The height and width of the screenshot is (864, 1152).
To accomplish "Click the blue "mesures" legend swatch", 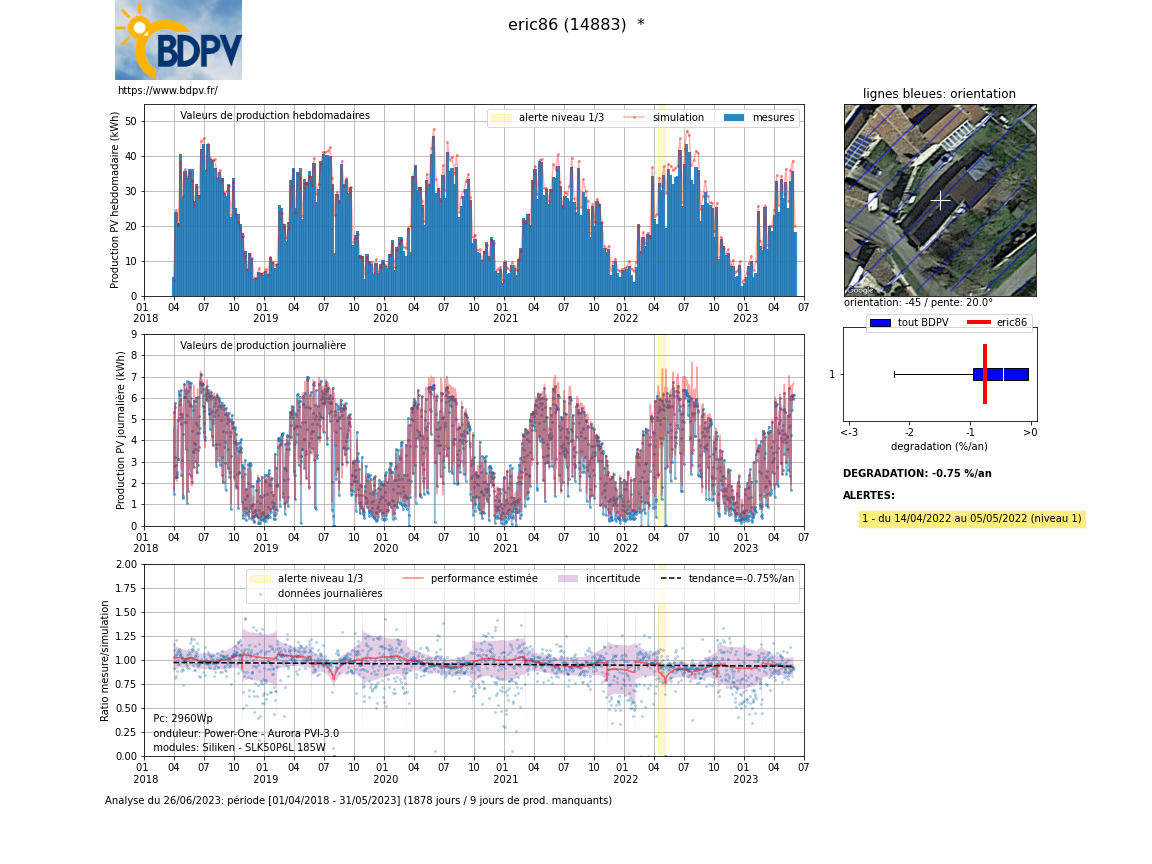I will pyautogui.click(x=734, y=118).
